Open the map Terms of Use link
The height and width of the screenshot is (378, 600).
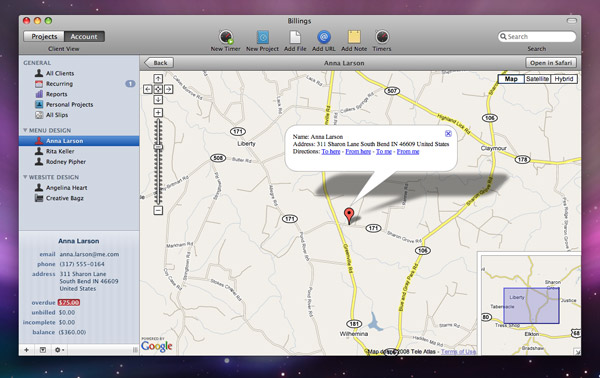pos(458,351)
